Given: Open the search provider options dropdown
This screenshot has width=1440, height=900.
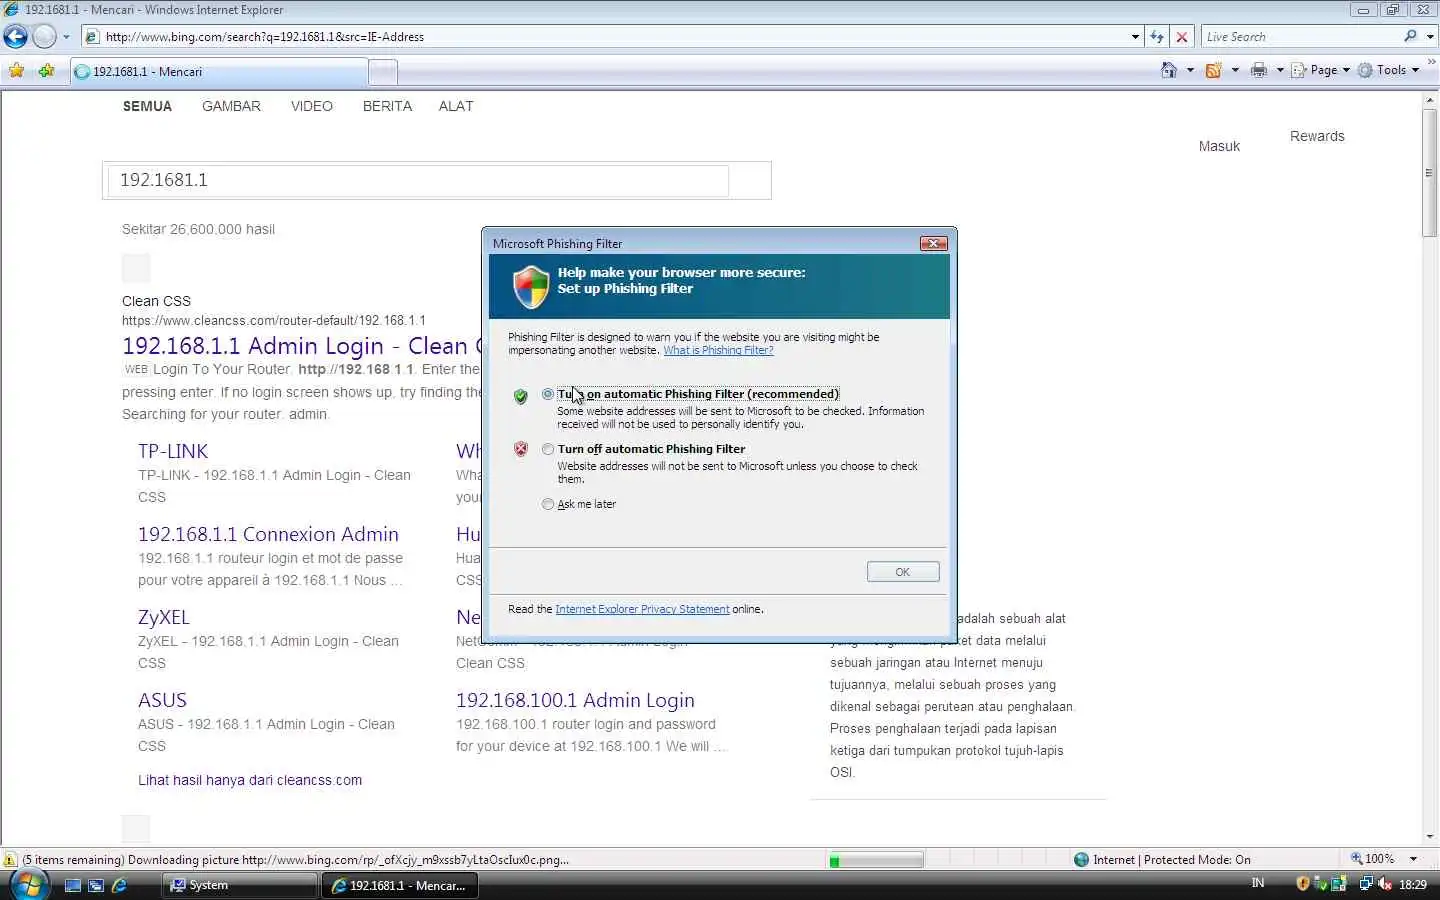Looking at the screenshot, I should 1430,37.
